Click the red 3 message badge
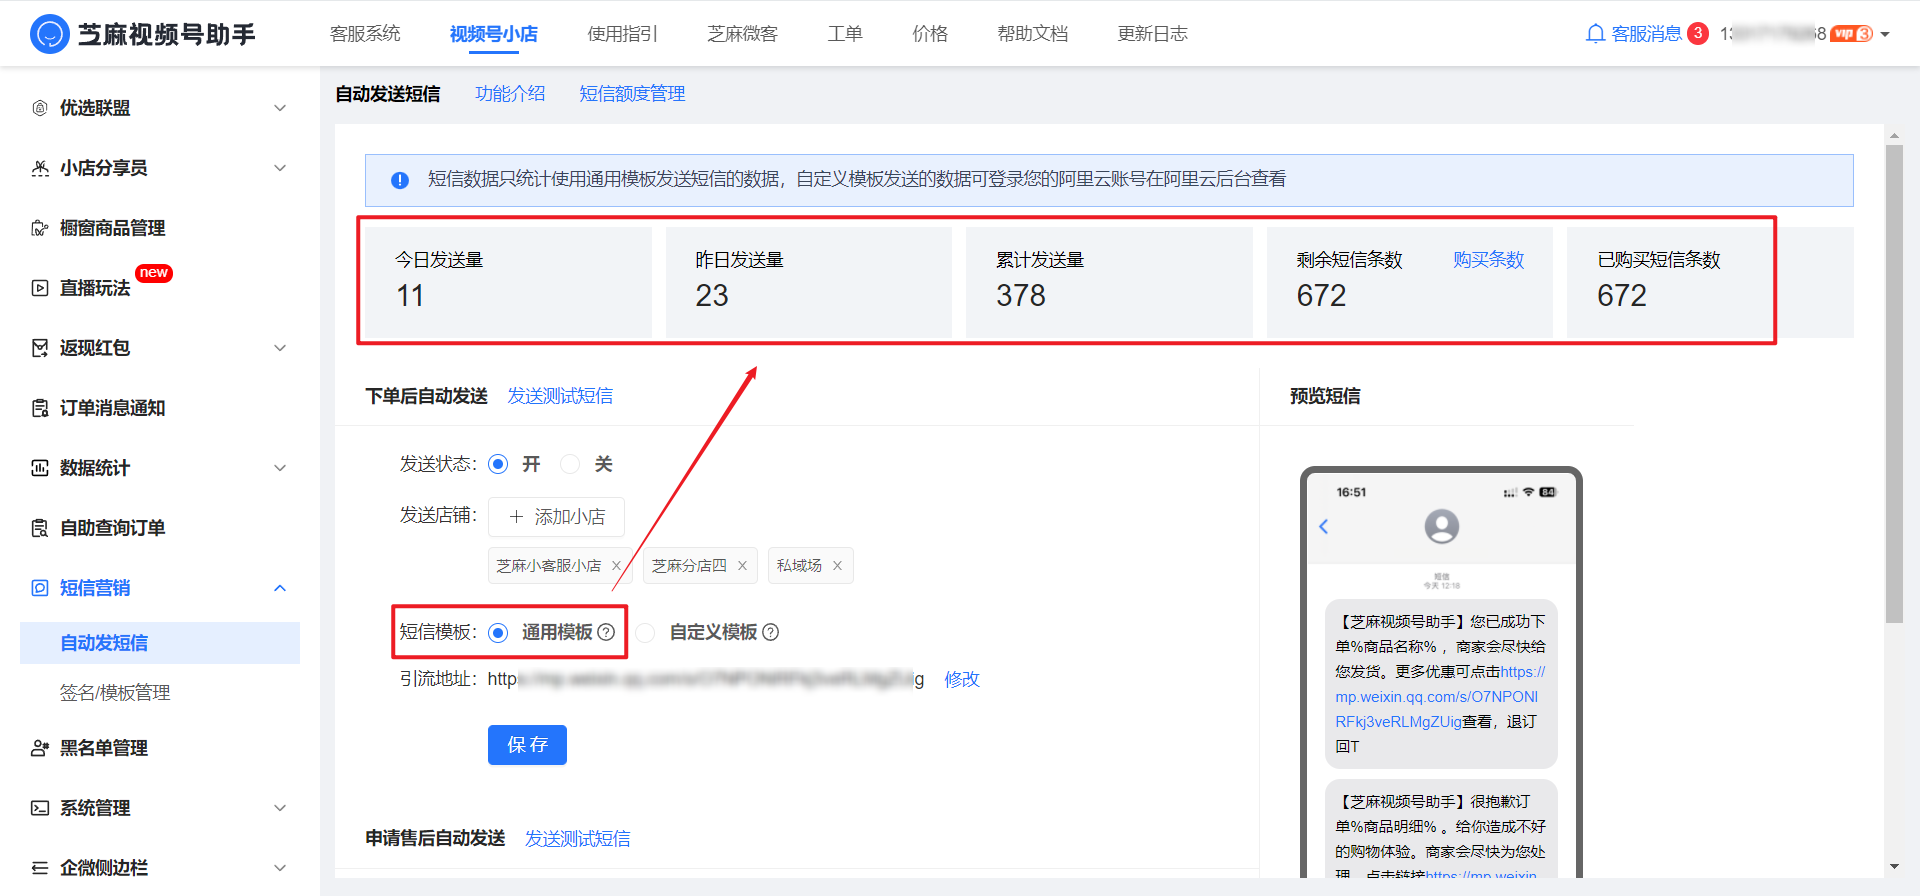 (x=1698, y=33)
